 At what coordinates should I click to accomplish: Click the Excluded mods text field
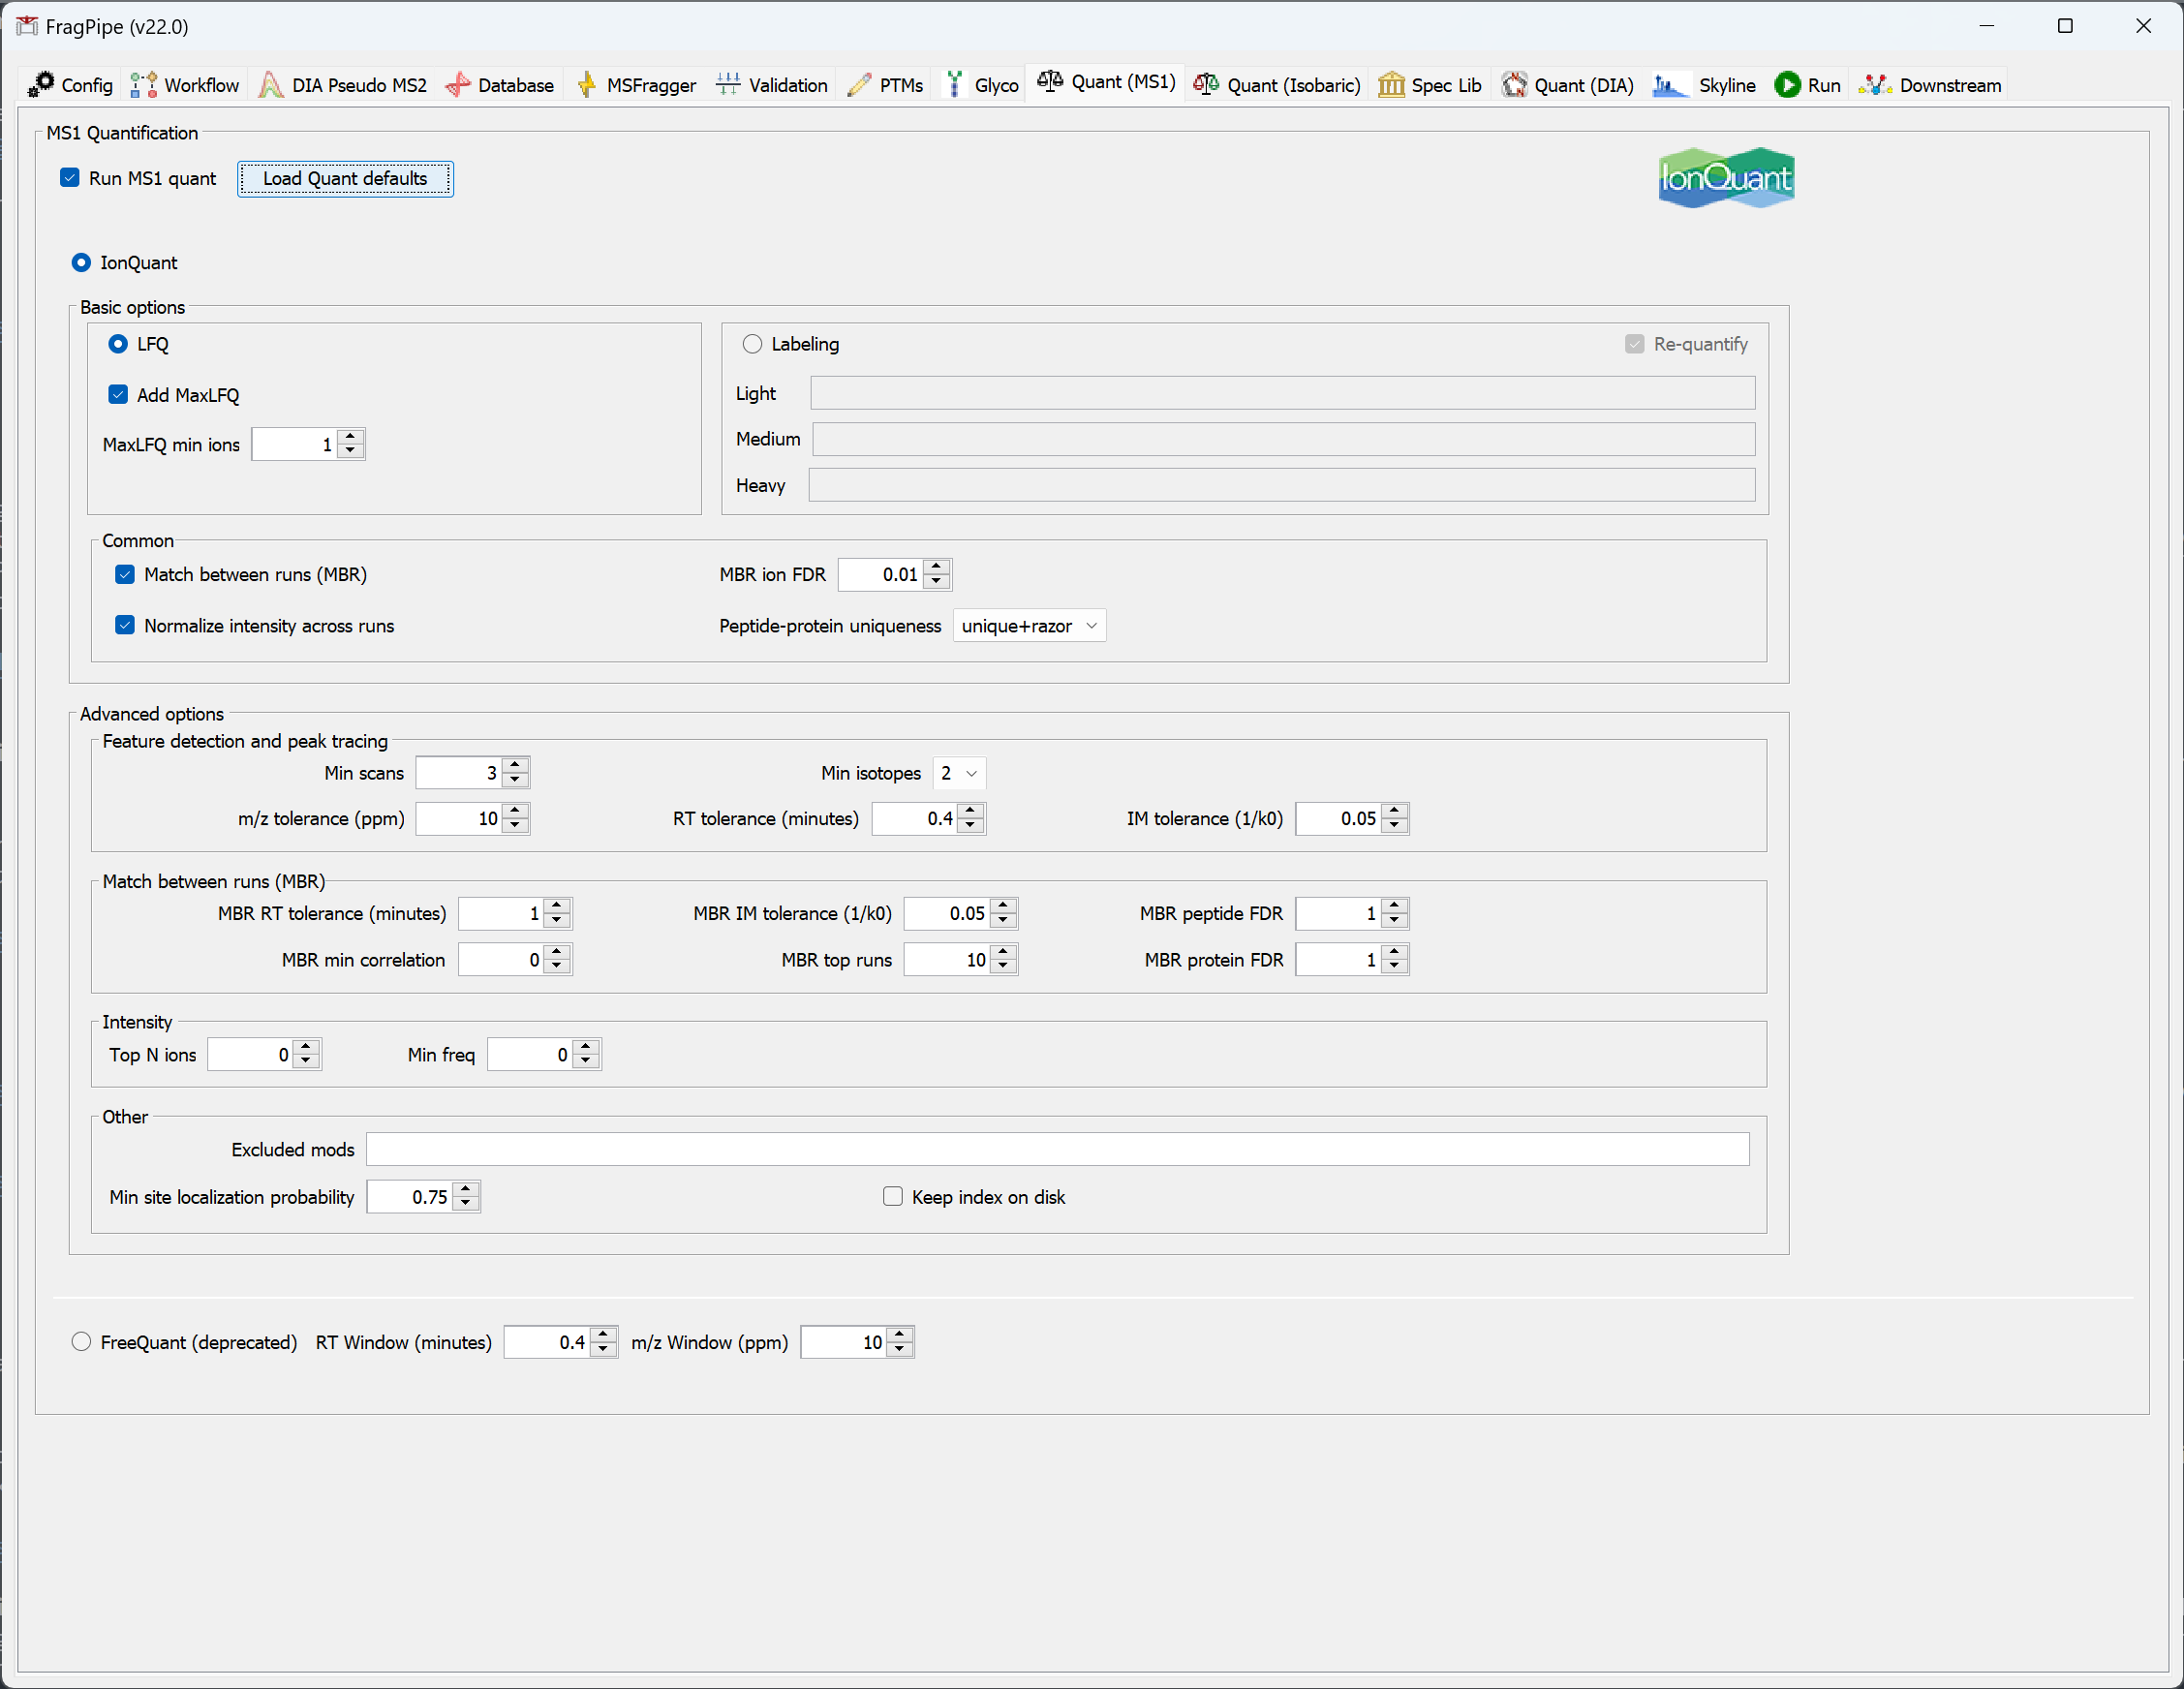tap(1057, 1150)
